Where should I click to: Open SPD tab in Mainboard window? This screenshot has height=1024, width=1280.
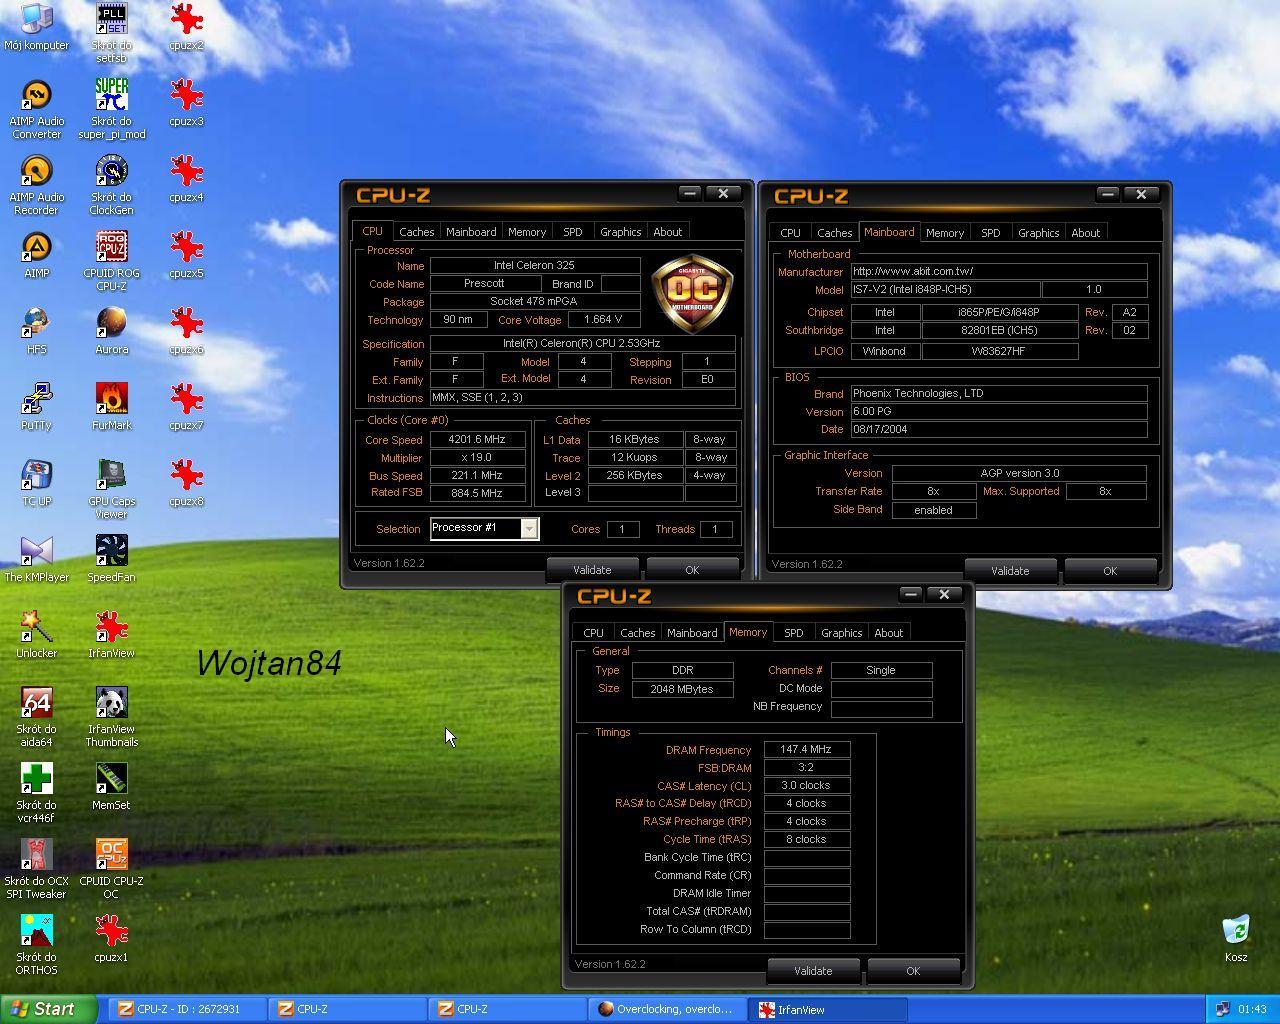coord(991,233)
